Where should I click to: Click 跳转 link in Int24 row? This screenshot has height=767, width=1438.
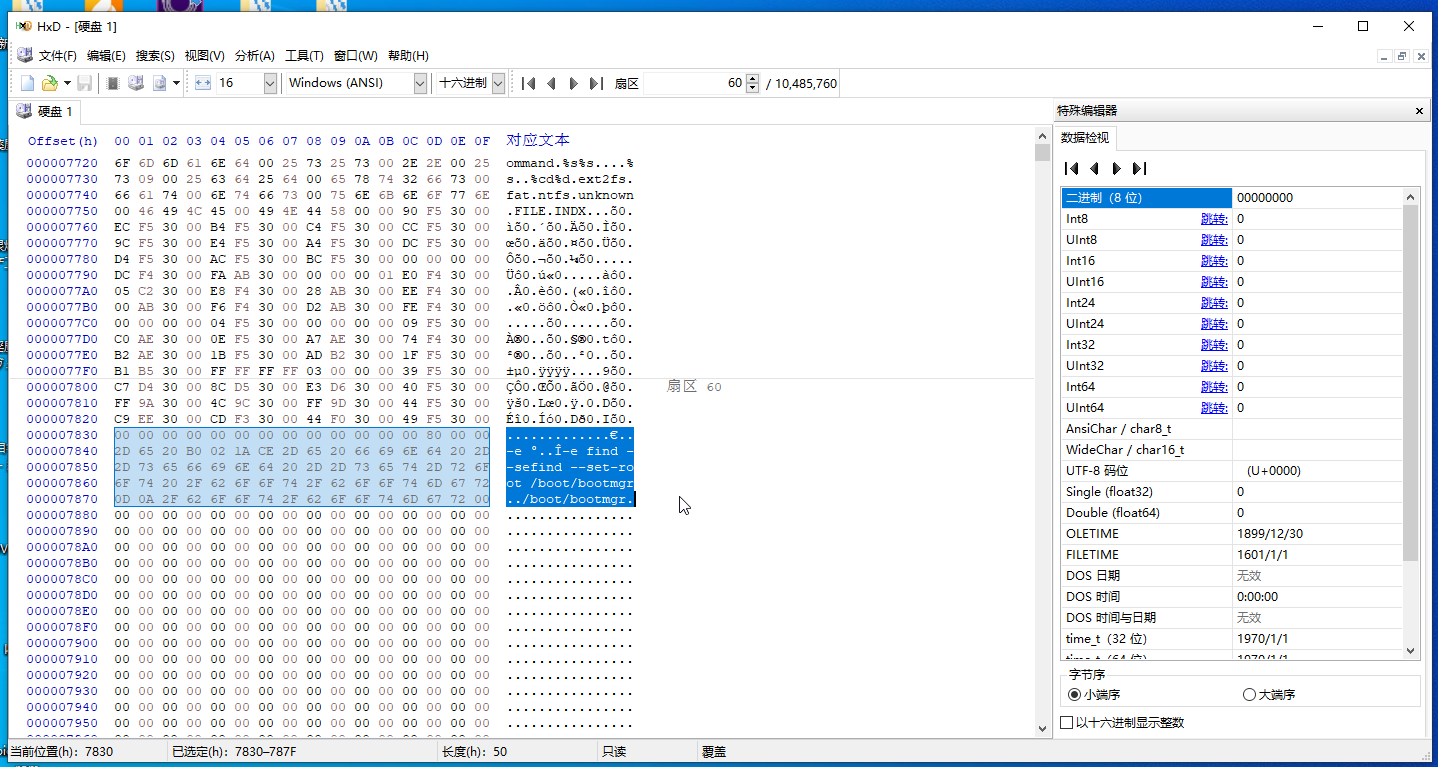tap(1214, 303)
